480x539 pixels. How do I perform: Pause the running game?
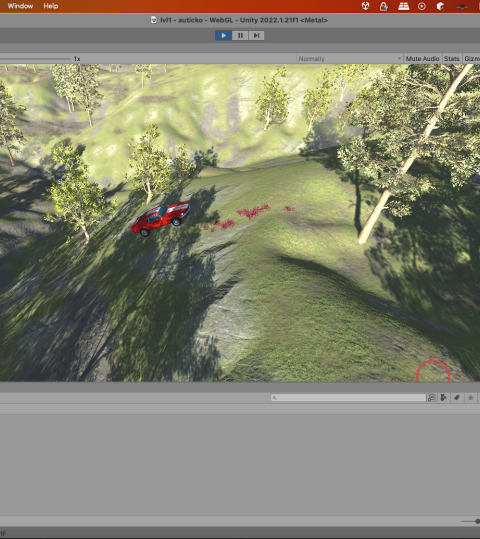[240, 35]
